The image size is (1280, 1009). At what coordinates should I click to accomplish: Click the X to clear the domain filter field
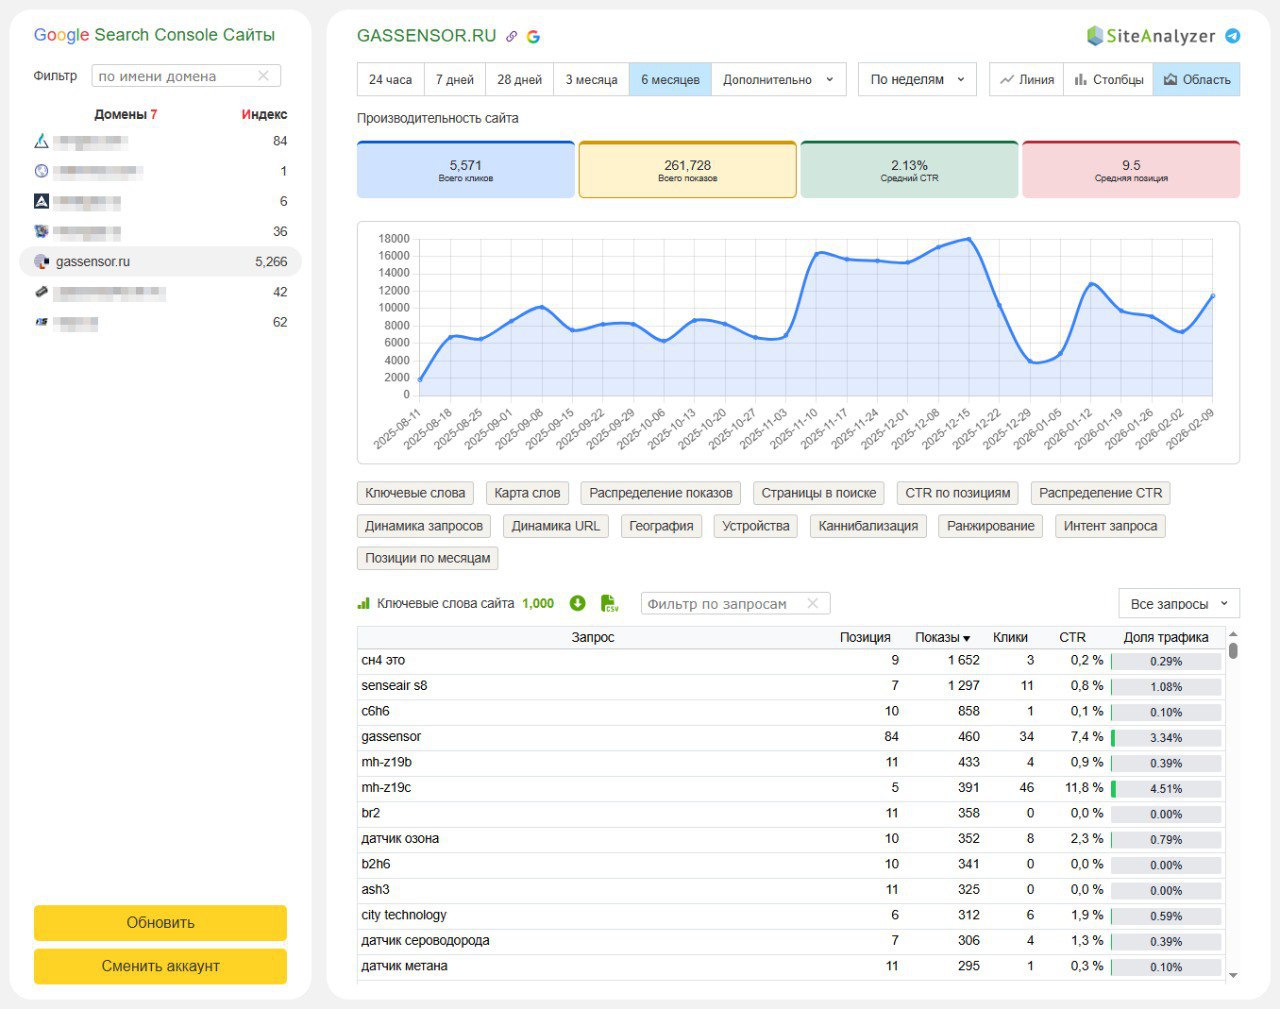[x=264, y=75]
